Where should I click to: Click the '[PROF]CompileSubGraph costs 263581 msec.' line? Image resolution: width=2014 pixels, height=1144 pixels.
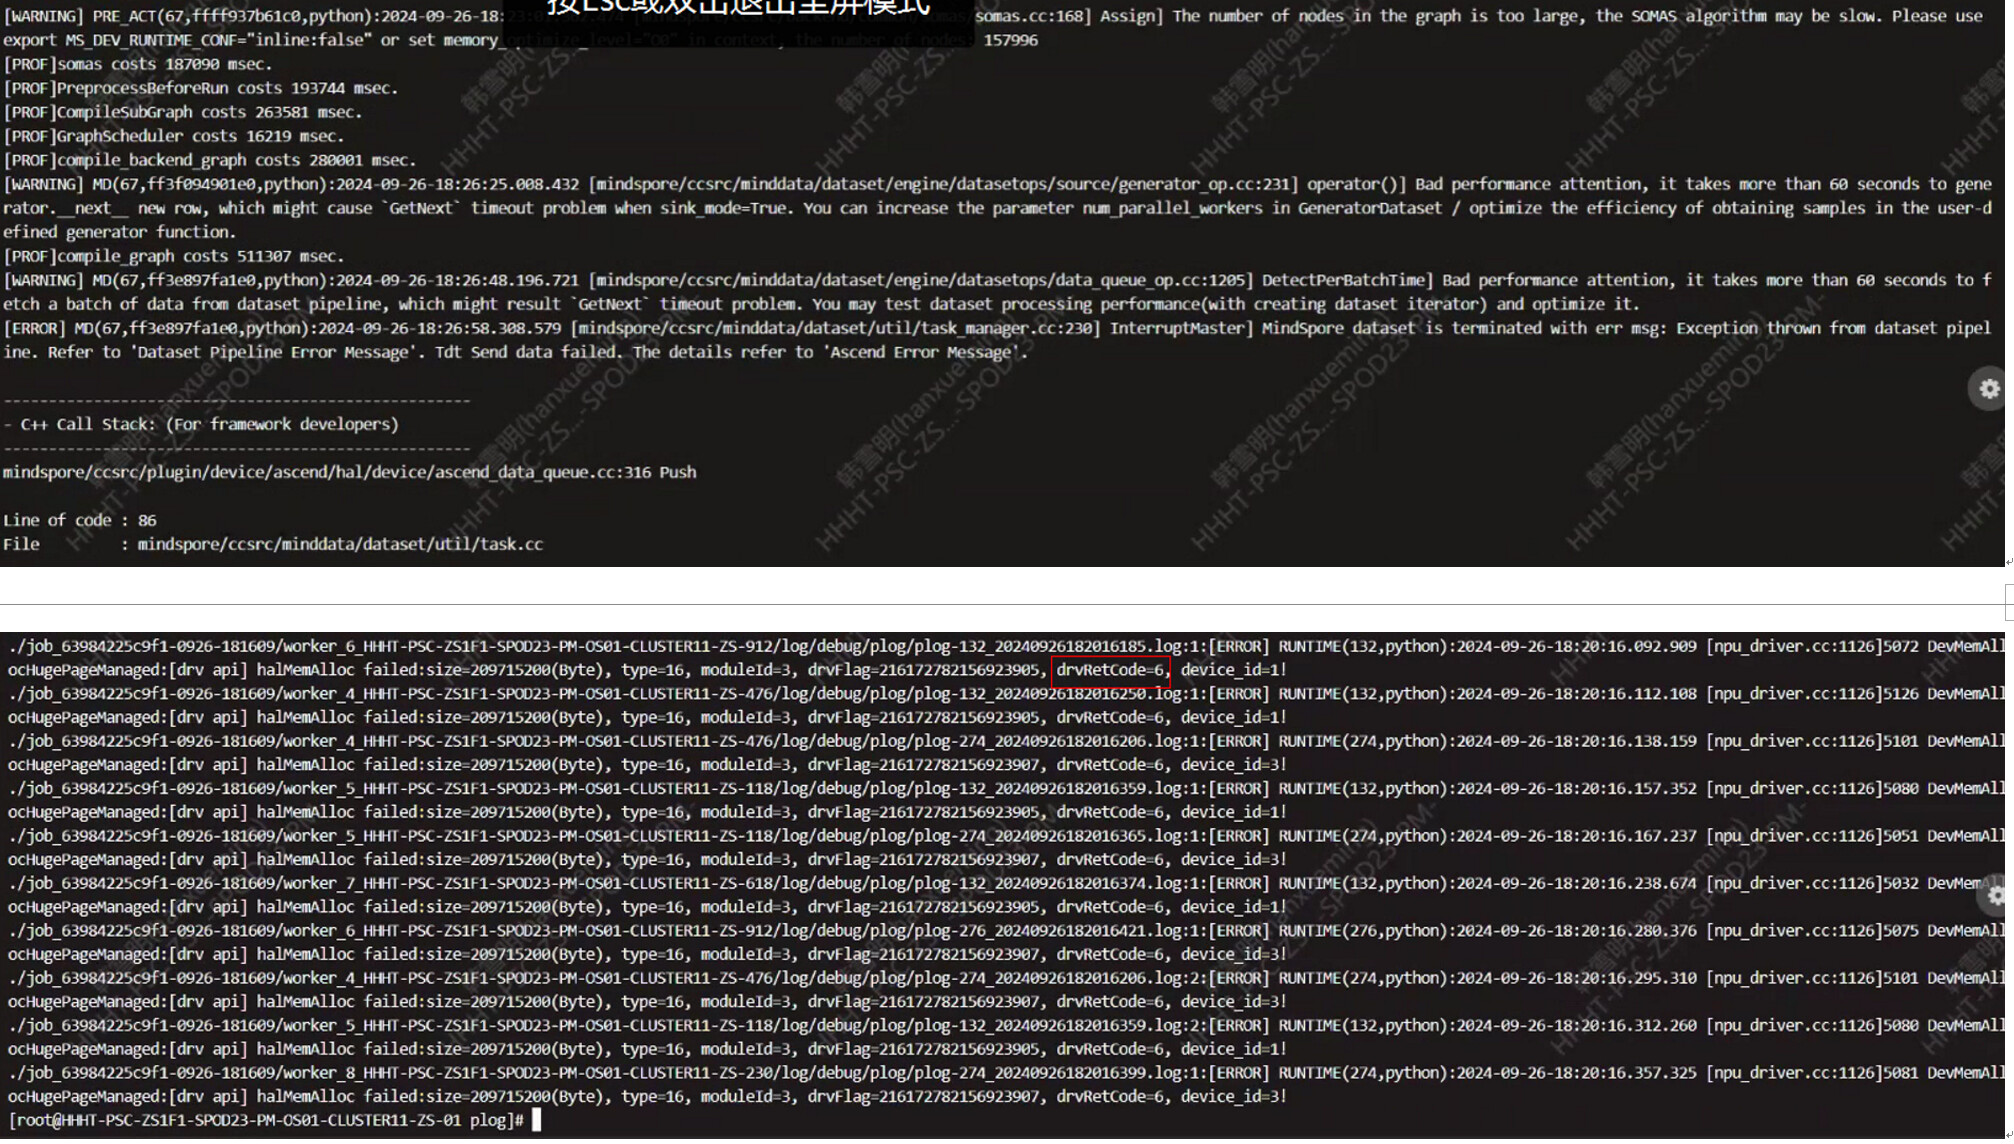[182, 112]
